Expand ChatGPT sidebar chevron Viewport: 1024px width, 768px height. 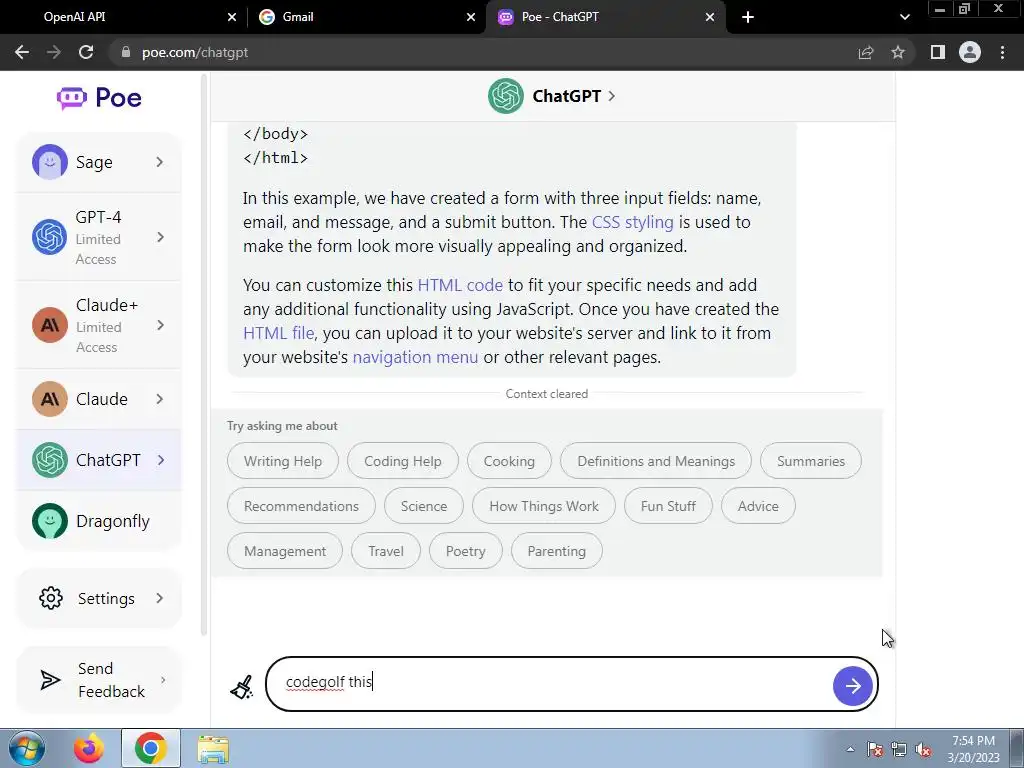[160, 460]
